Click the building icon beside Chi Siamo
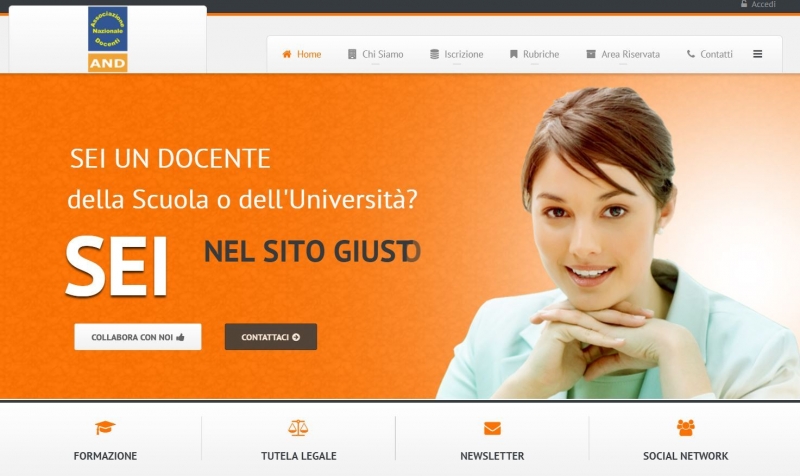 click(352, 54)
